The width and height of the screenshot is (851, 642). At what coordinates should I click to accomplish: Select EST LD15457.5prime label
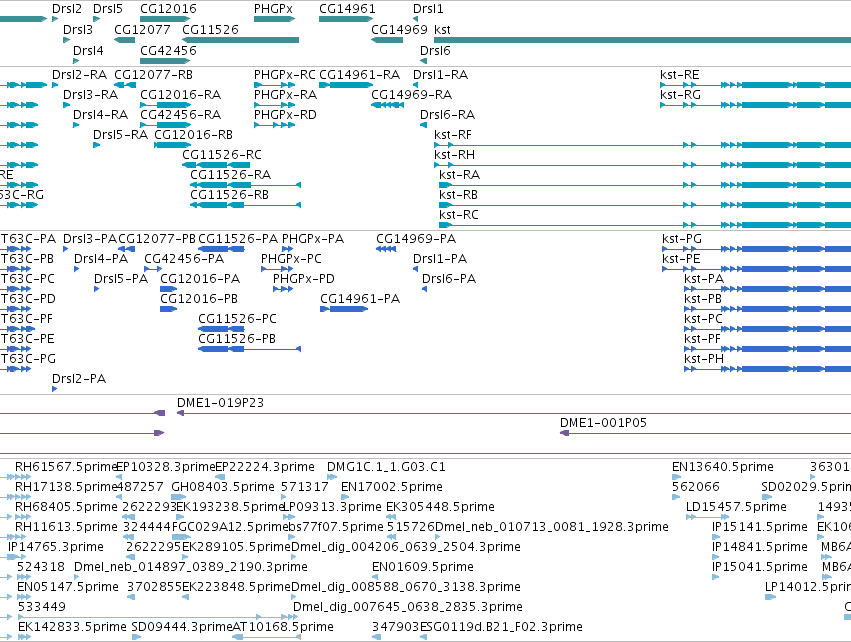pyautogui.click(x=736, y=507)
